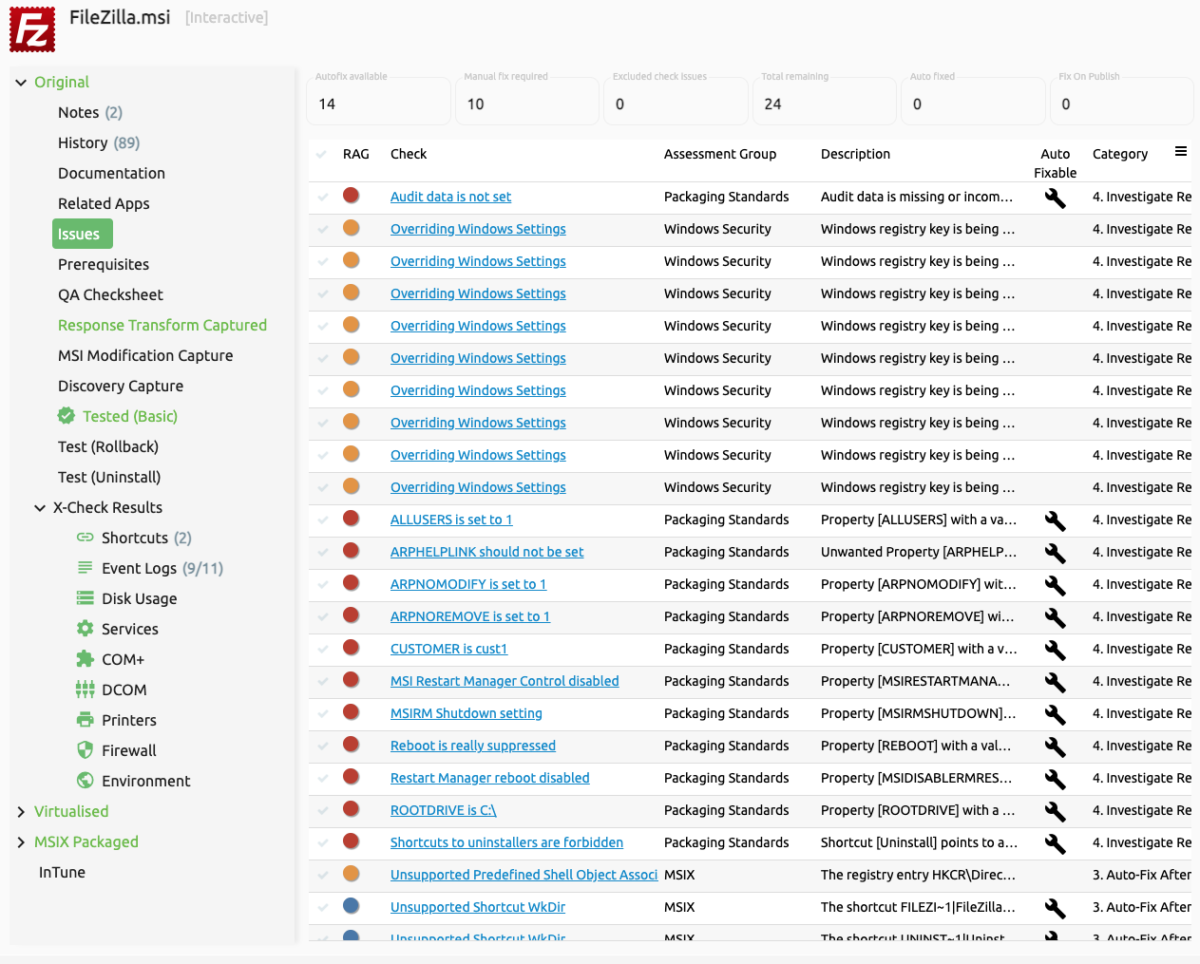Click autofix wrench for uninstaller shortcuts row
Image resolution: width=1200 pixels, height=964 pixels.
tap(1055, 843)
